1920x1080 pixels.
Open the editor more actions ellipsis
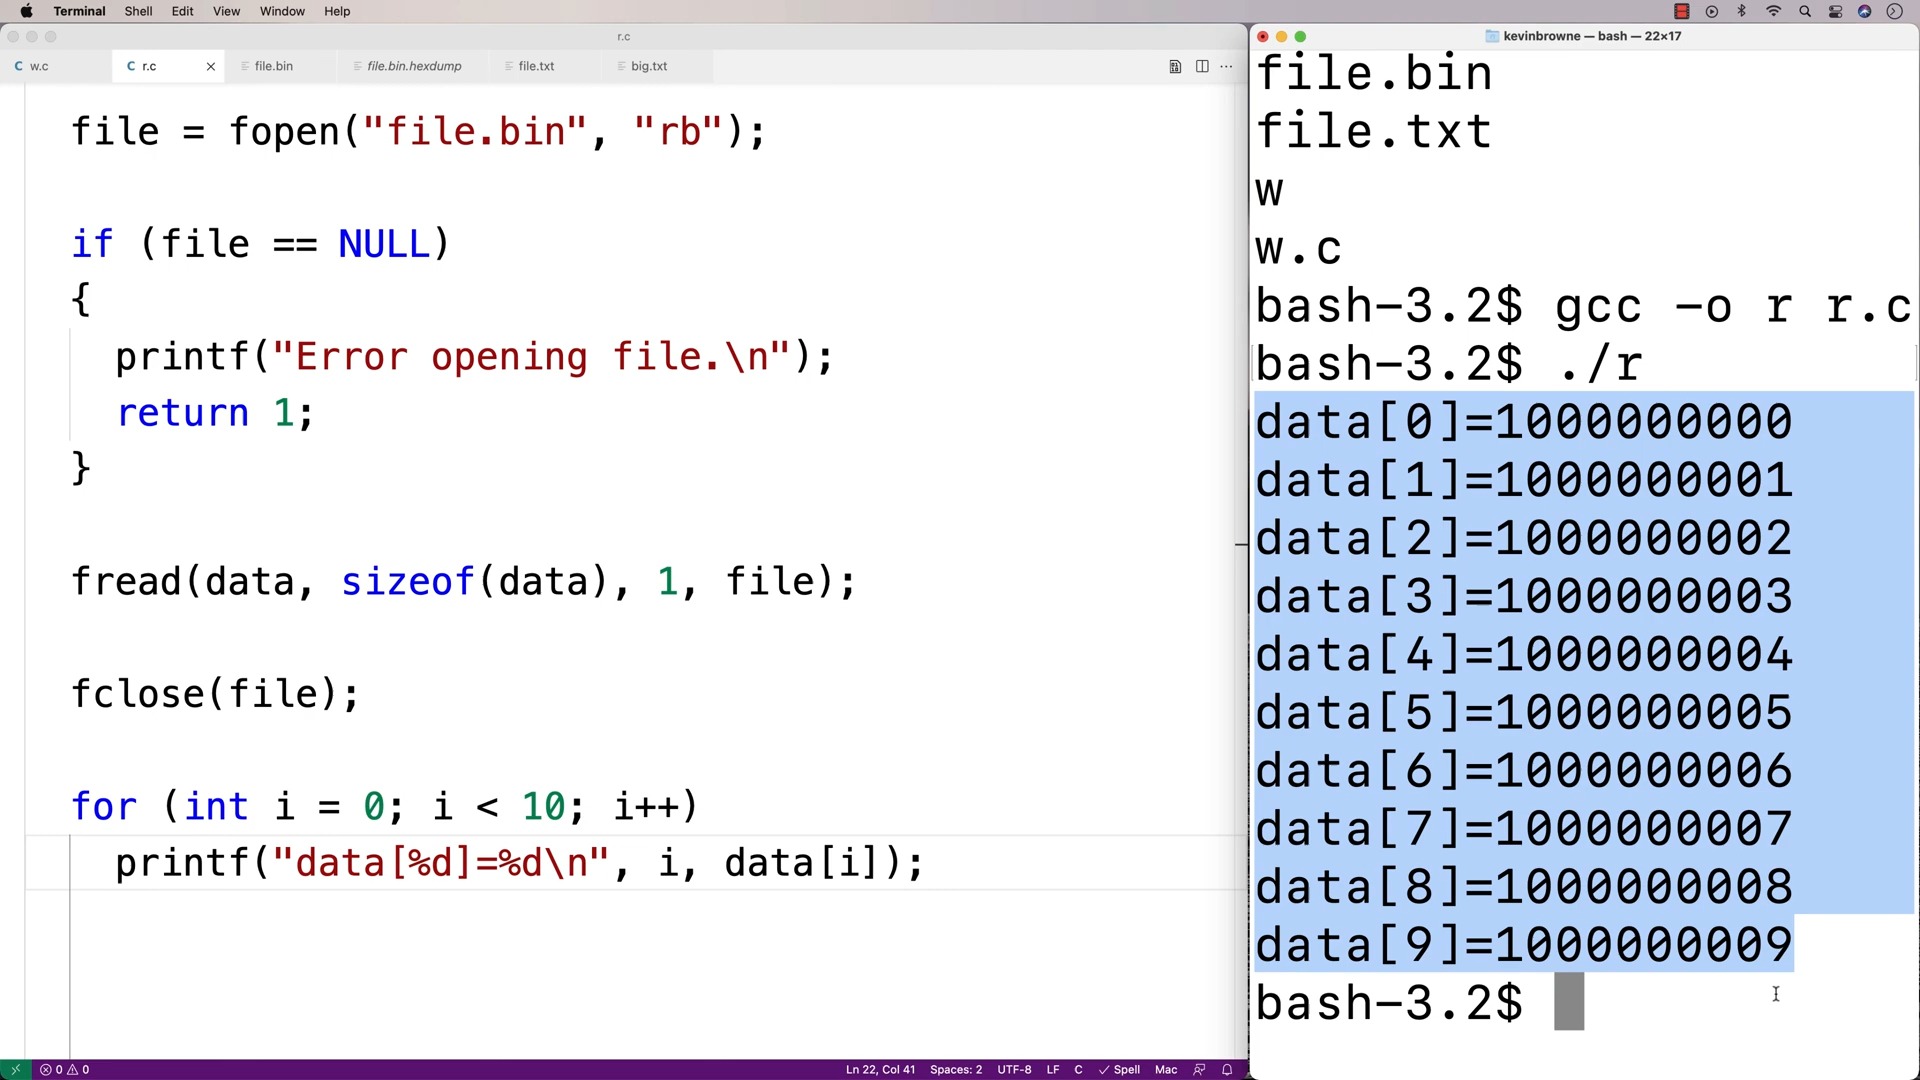click(1227, 66)
